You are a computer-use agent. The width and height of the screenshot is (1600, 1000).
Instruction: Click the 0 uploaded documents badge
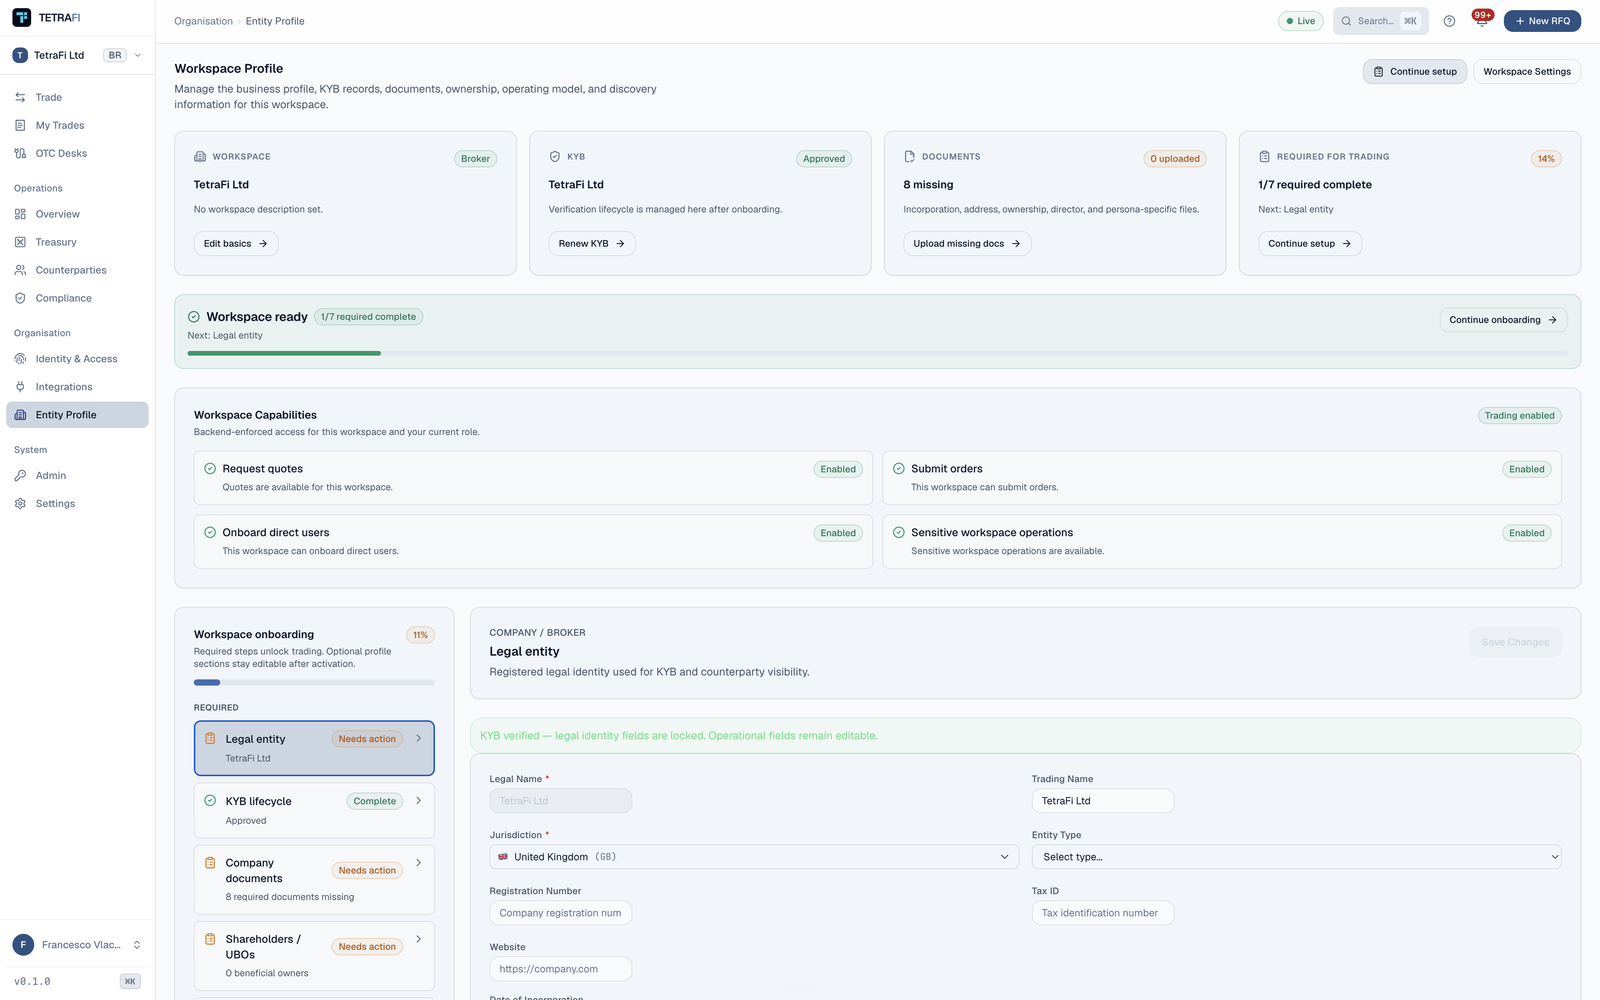coord(1175,159)
